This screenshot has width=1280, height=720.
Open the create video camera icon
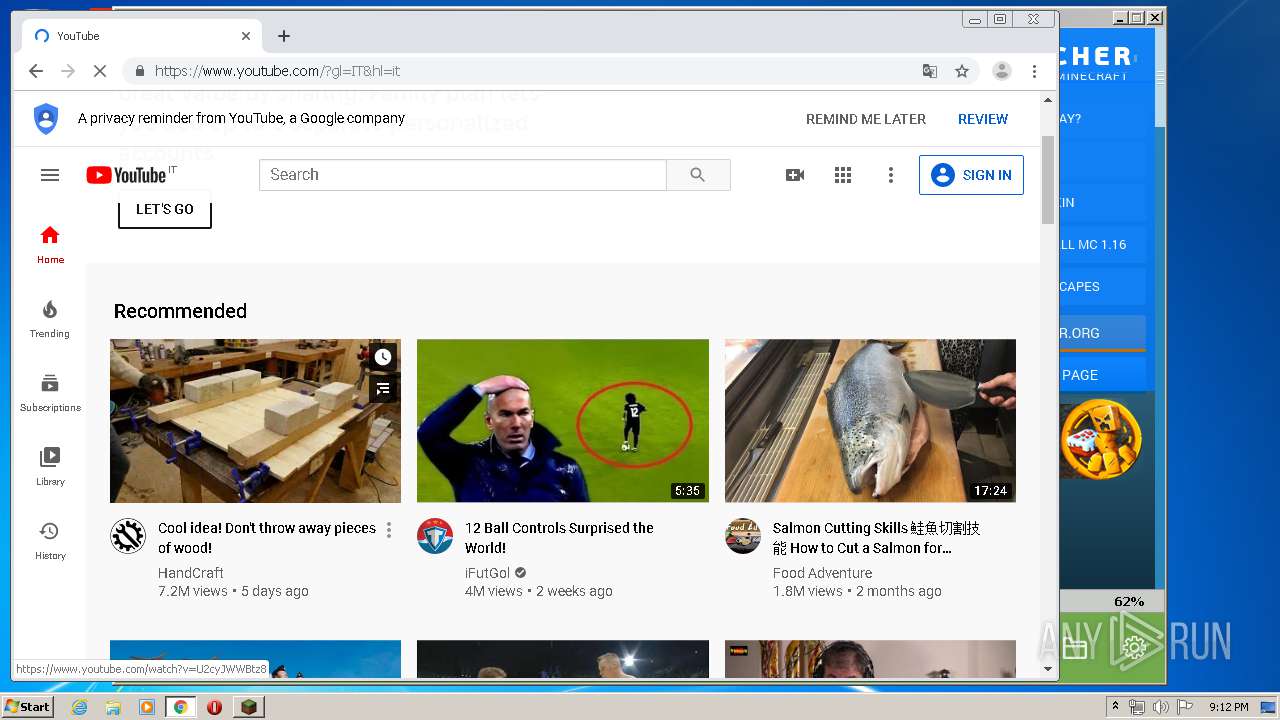795,175
